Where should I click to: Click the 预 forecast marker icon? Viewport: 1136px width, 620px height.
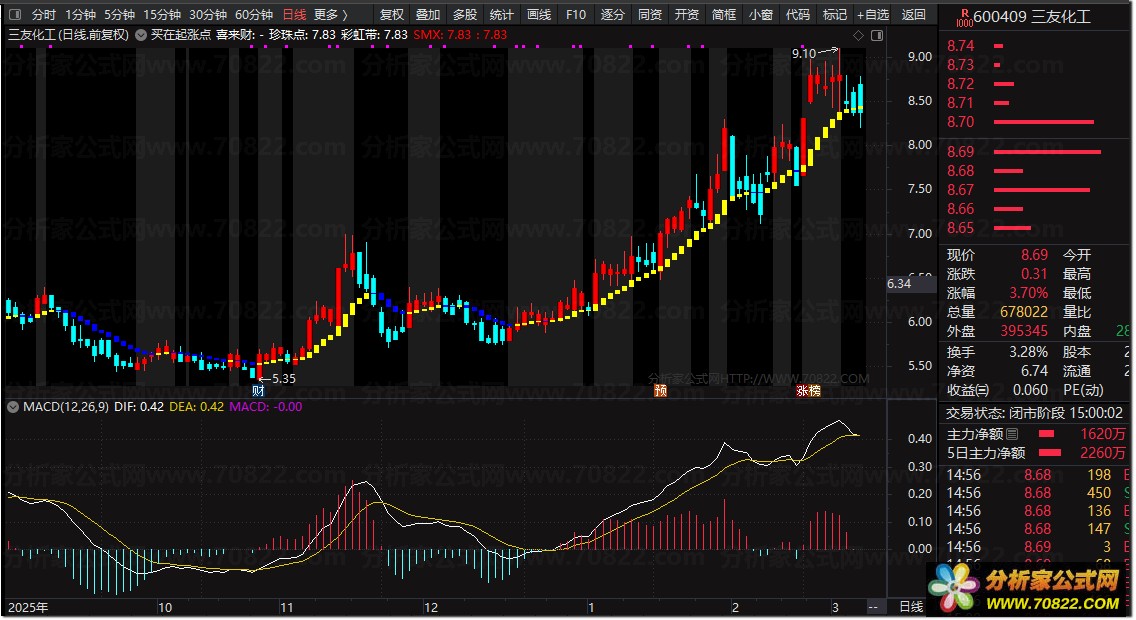click(660, 390)
